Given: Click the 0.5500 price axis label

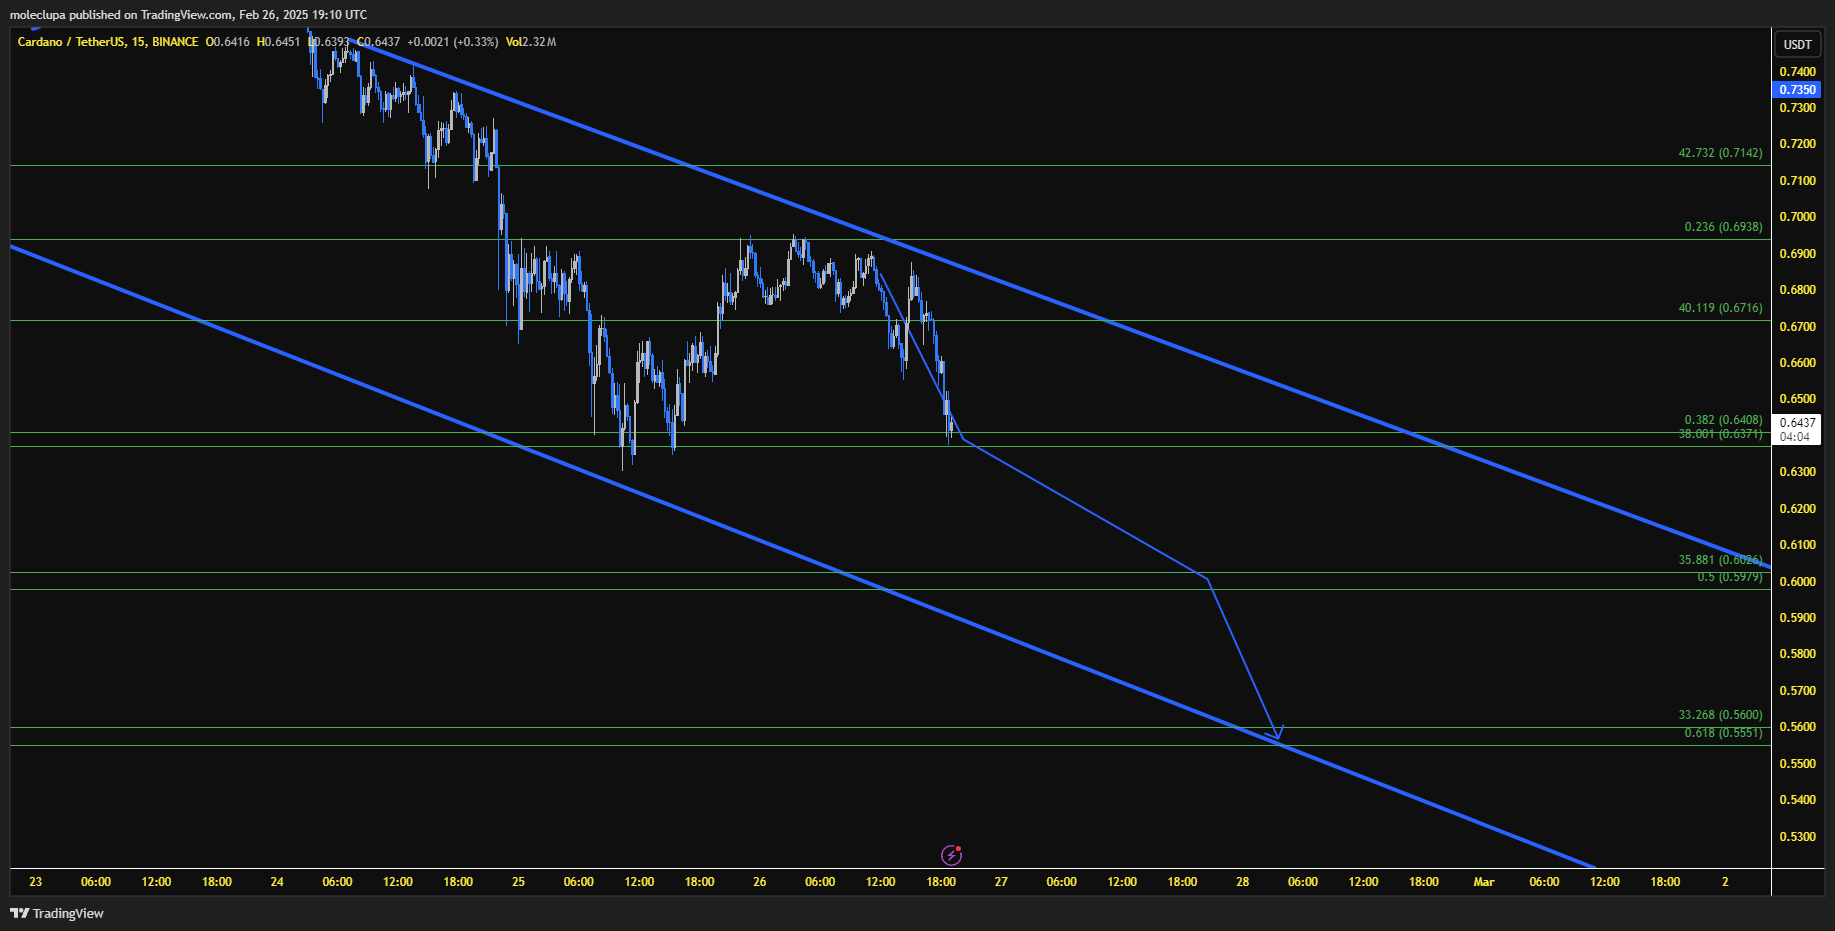Looking at the screenshot, I should point(1797,764).
